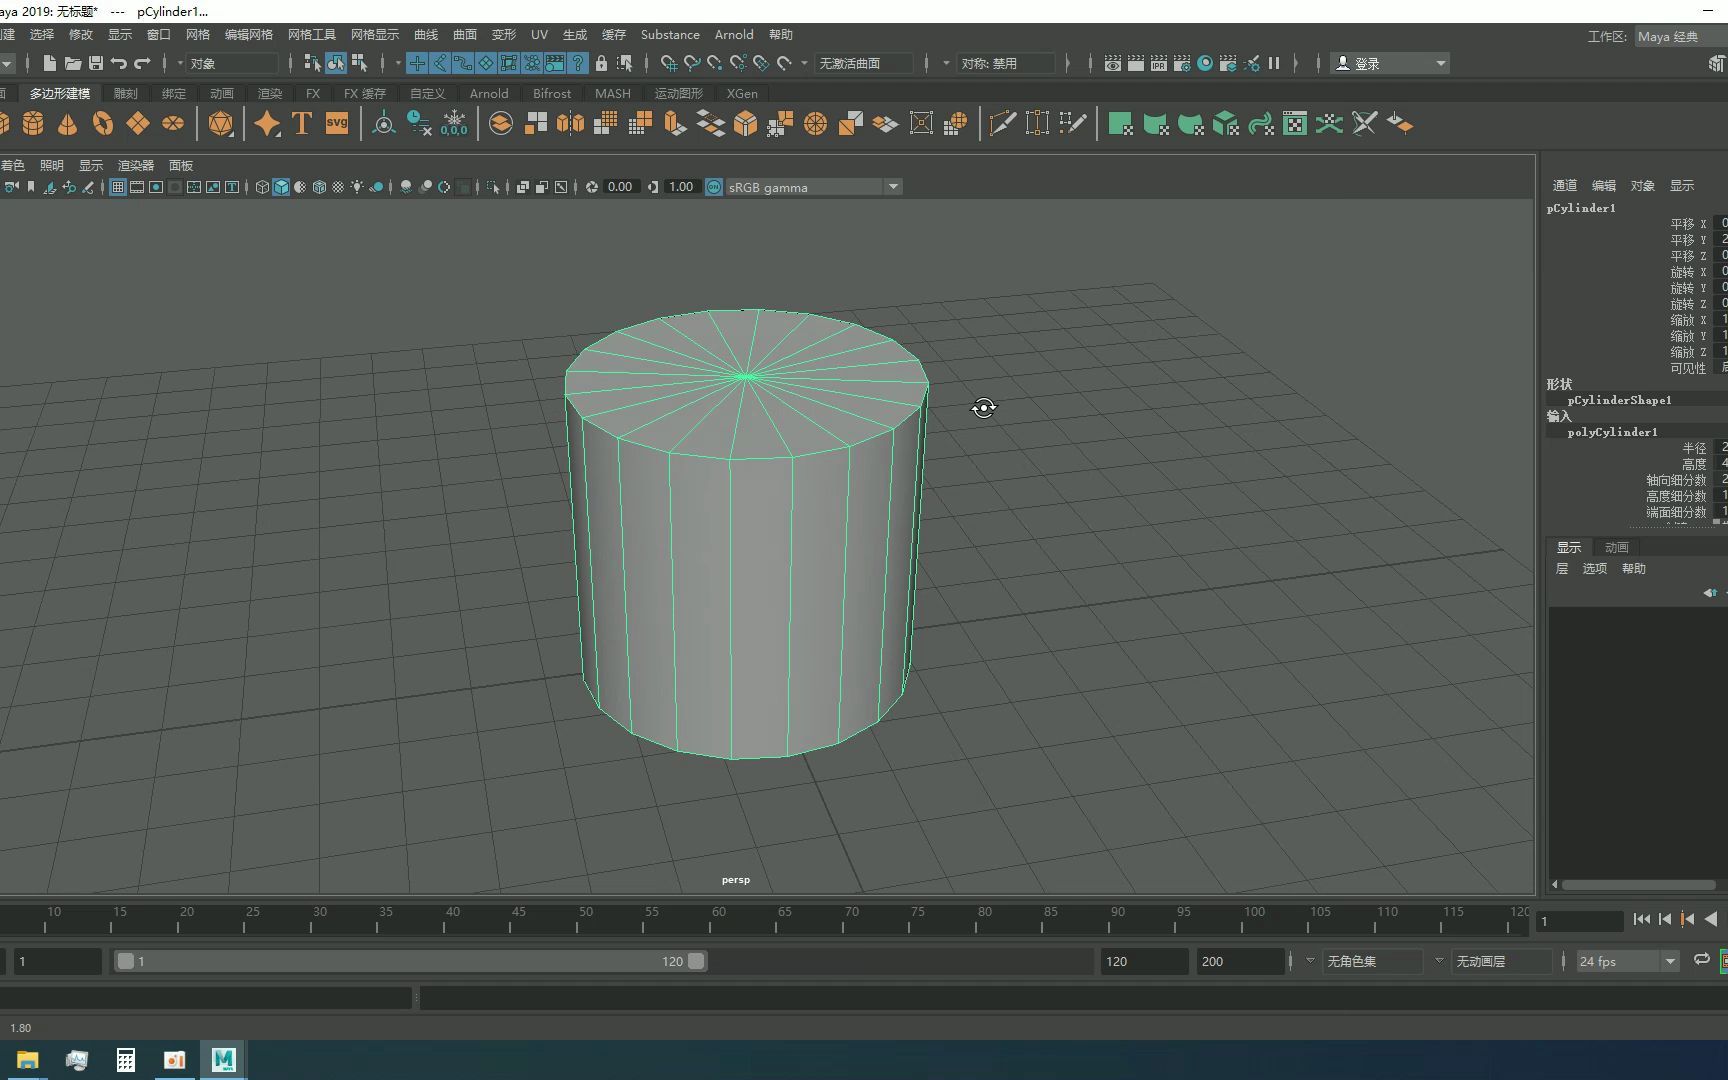The height and width of the screenshot is (1080, 1728).
Task: Click the Undo arrow icon
Action: 119,63
